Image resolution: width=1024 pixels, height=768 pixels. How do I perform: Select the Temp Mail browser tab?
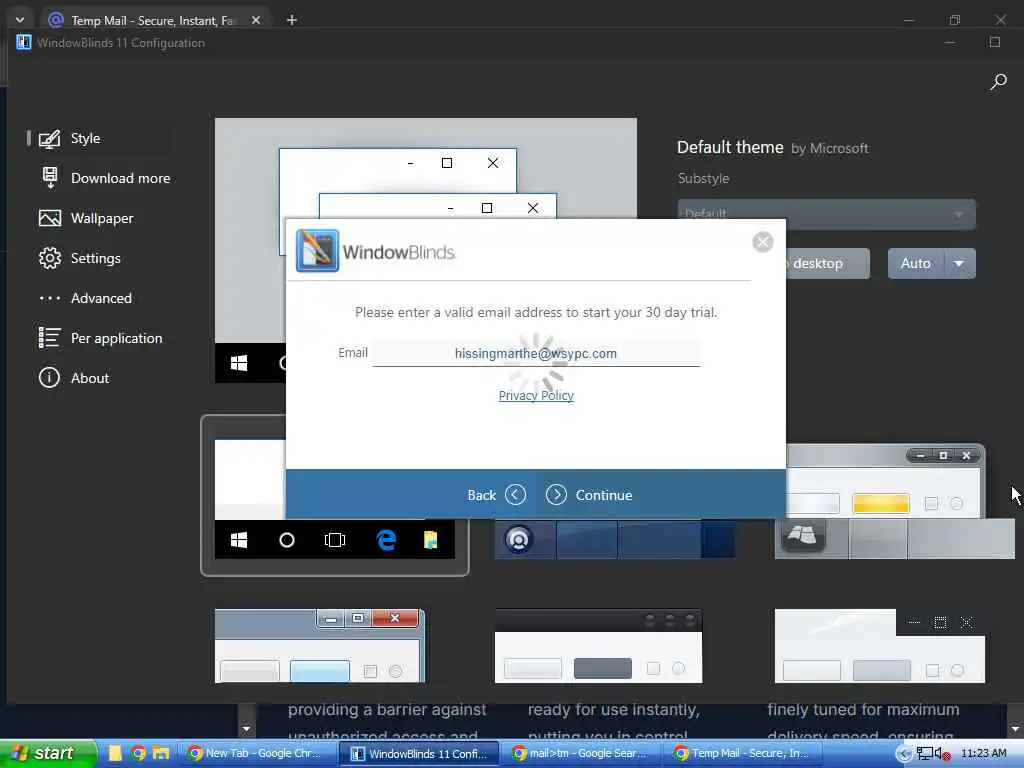click(153, 20)
